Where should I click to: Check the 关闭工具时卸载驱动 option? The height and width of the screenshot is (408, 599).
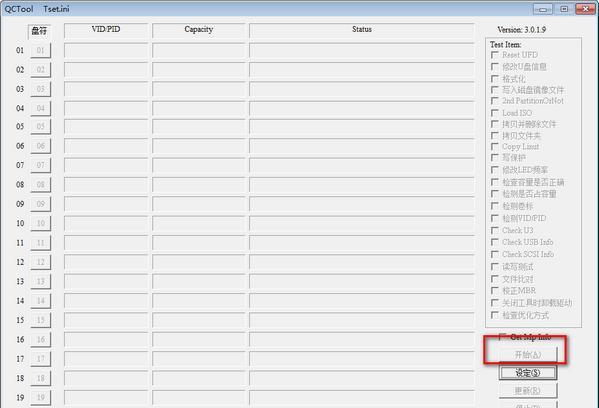click(x=495, y=303)
